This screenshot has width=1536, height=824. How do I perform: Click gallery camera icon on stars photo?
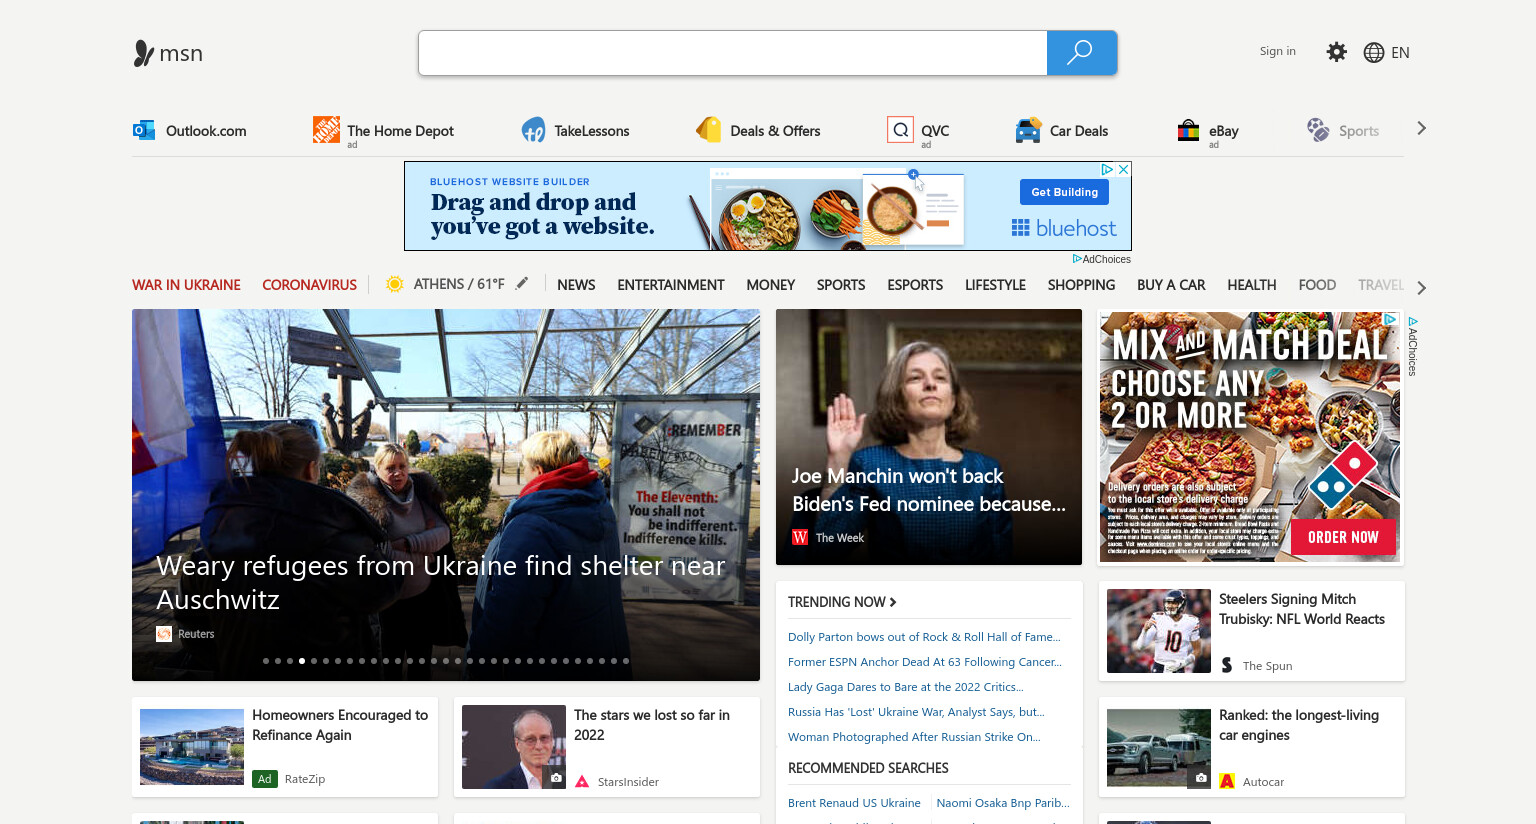pos(556,778)
